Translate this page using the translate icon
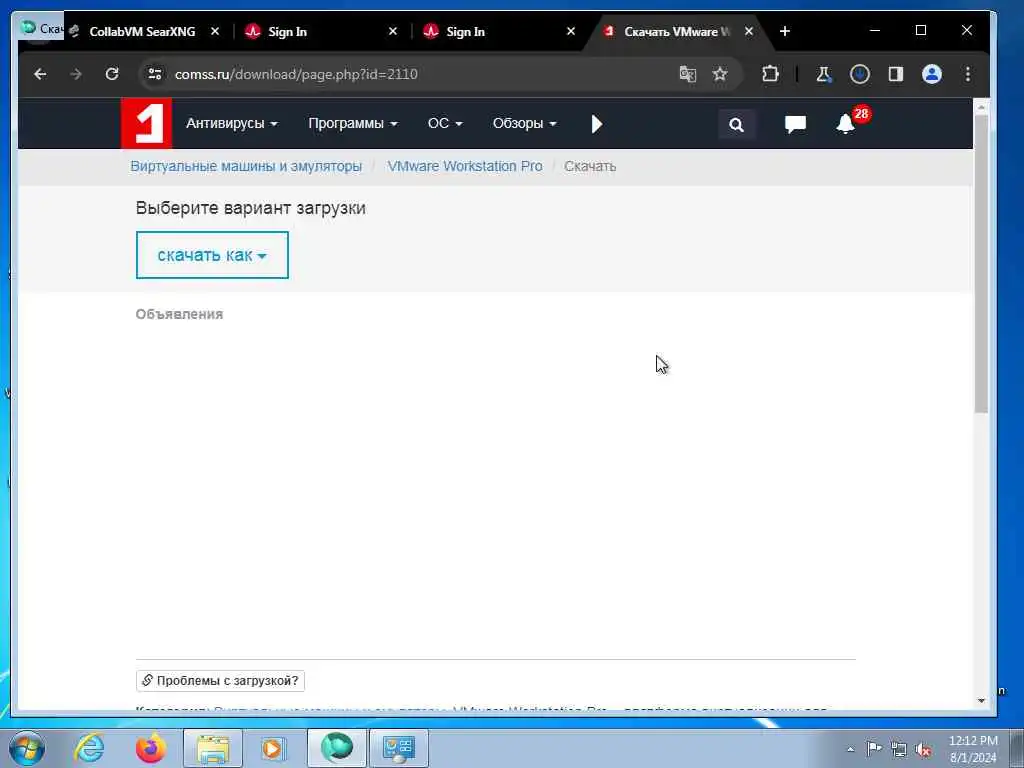Image resolution: width=1024 pixels, height=768 pixels. pos(688,74)
